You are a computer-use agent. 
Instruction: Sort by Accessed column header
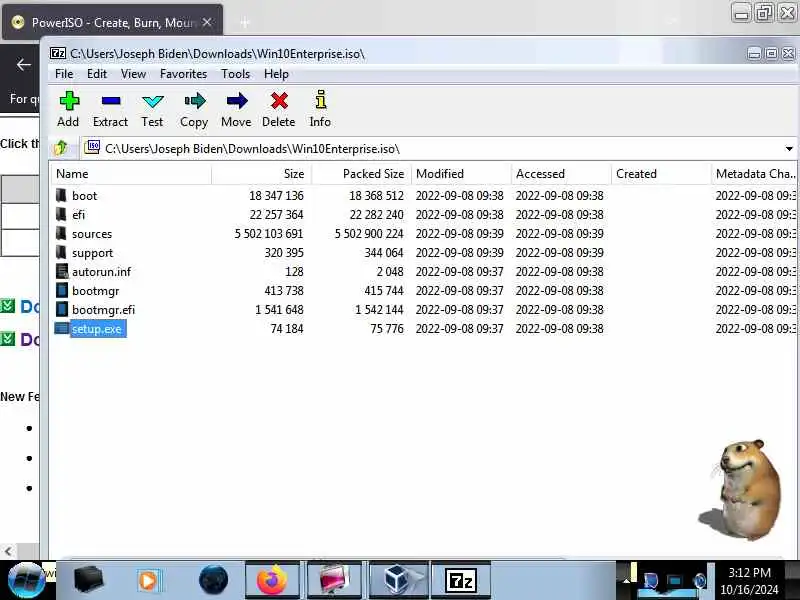[x=561, y=174]
